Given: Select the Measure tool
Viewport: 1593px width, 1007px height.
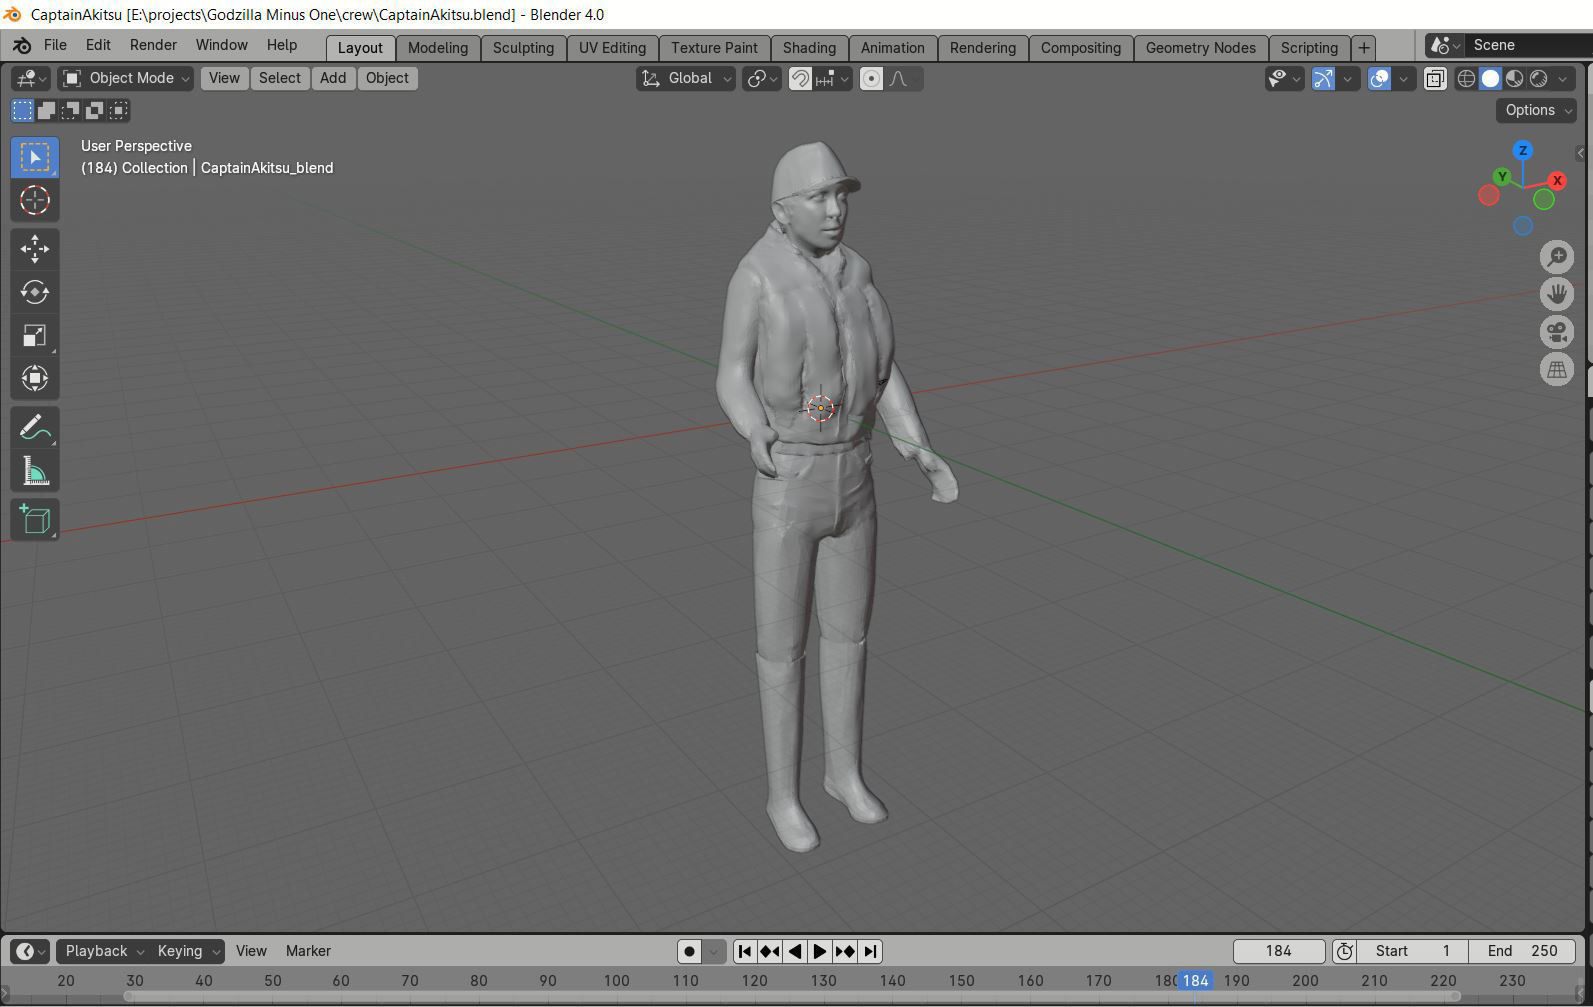Looking at the screenshot, I should click(x=35, y=471).
